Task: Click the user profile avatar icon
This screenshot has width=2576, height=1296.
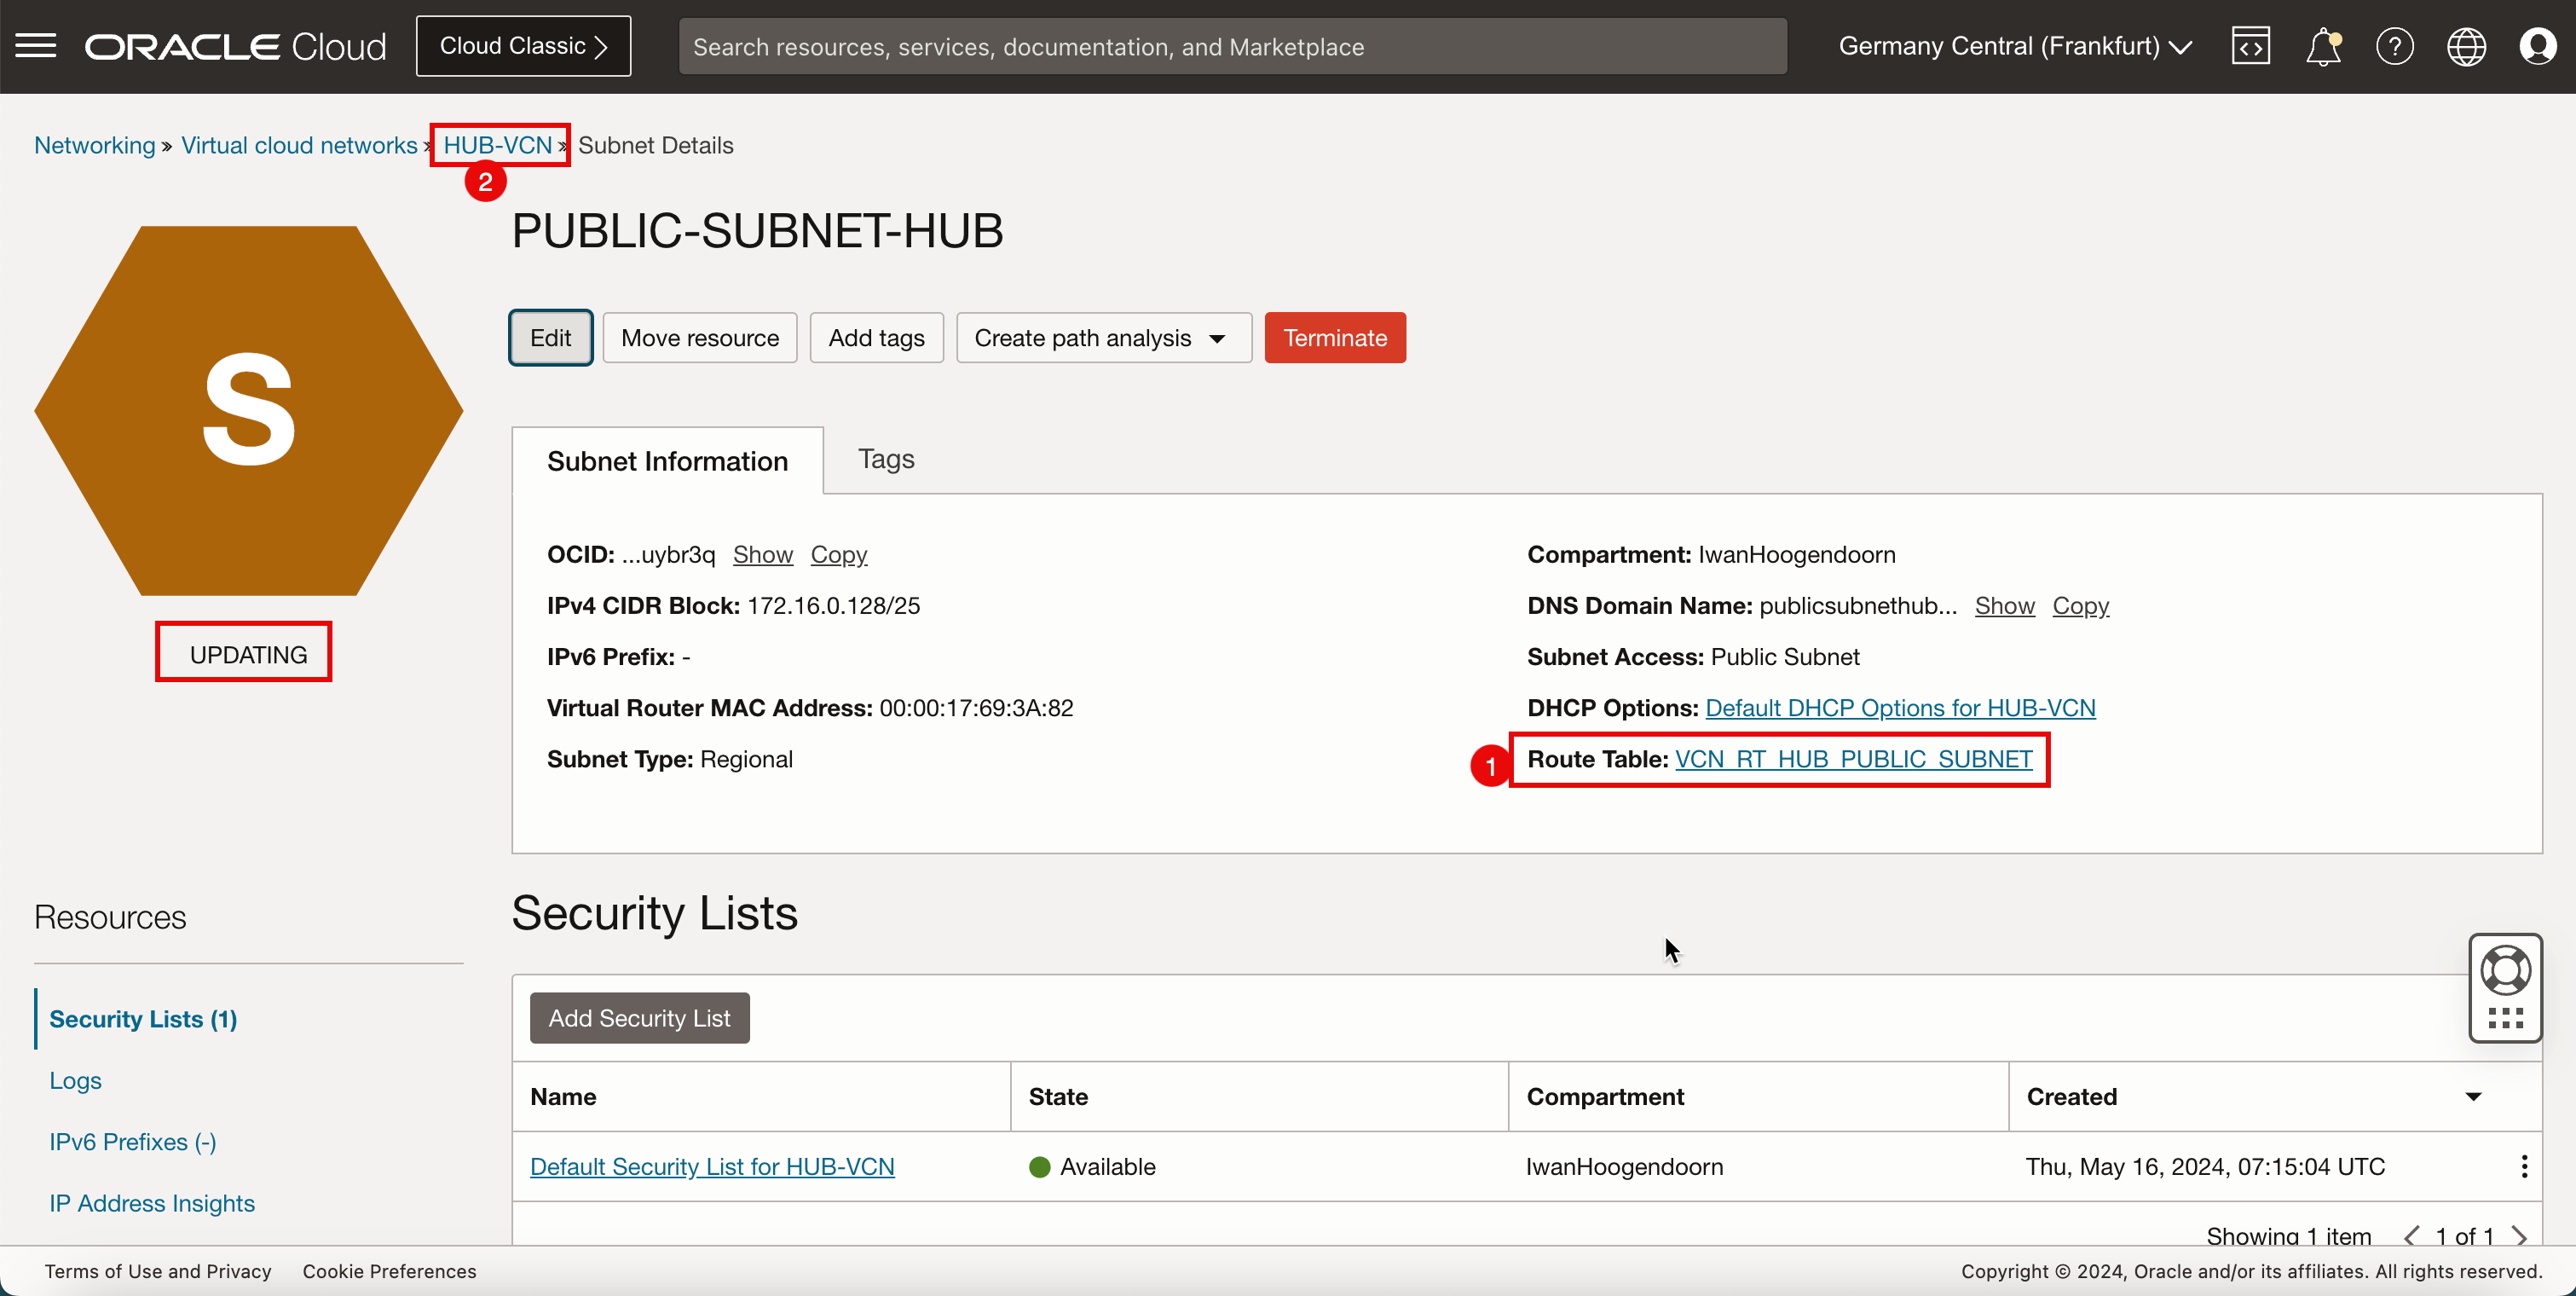Action: tap(2538, 46)
